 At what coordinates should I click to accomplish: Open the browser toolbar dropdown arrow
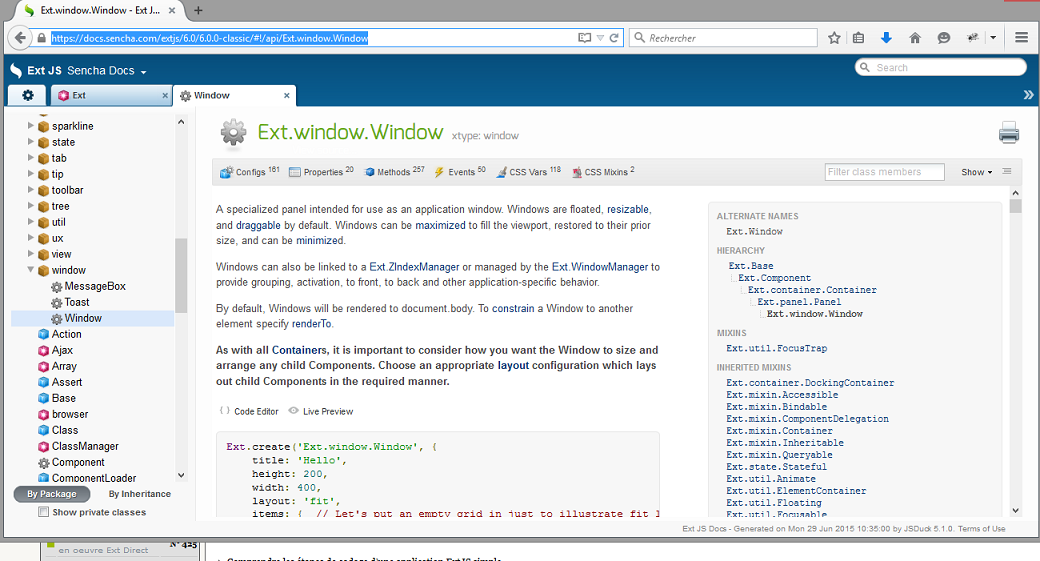(993, 38)
